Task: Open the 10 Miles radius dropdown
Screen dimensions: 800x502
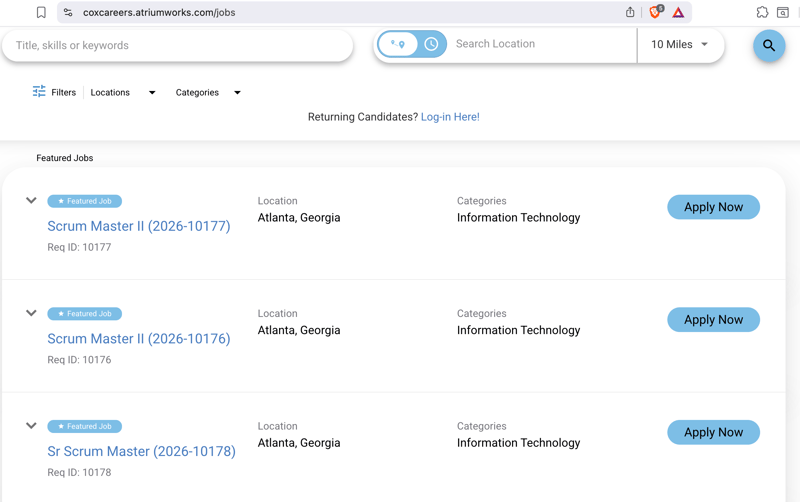Action: [x=680, y=45]
